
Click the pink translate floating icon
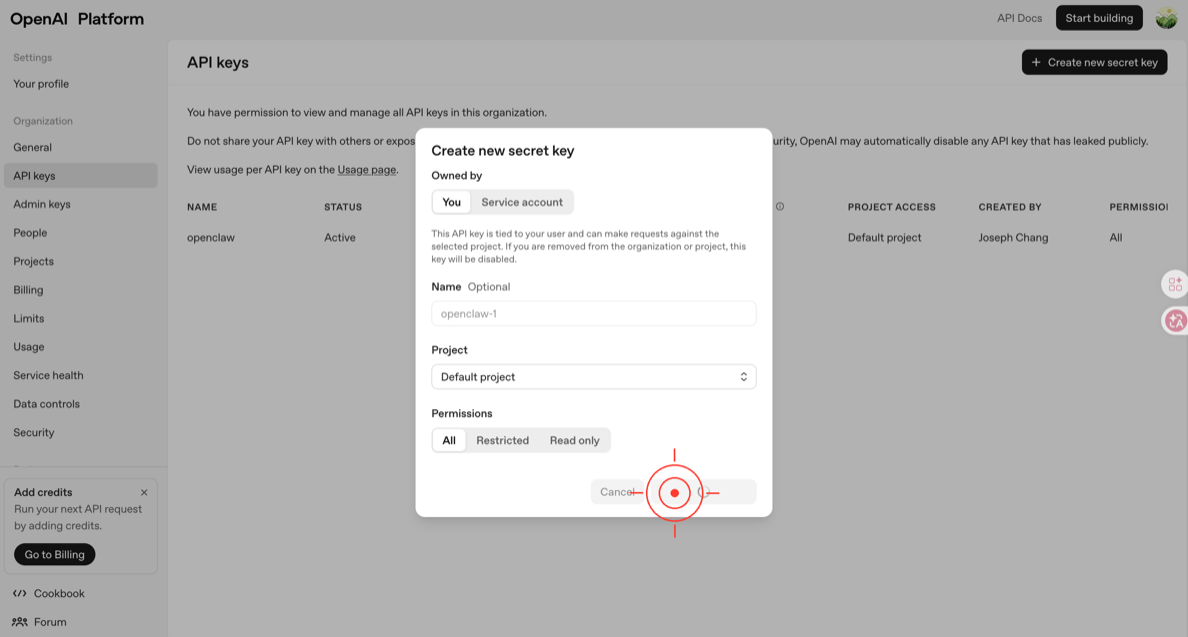(1175, 321)
